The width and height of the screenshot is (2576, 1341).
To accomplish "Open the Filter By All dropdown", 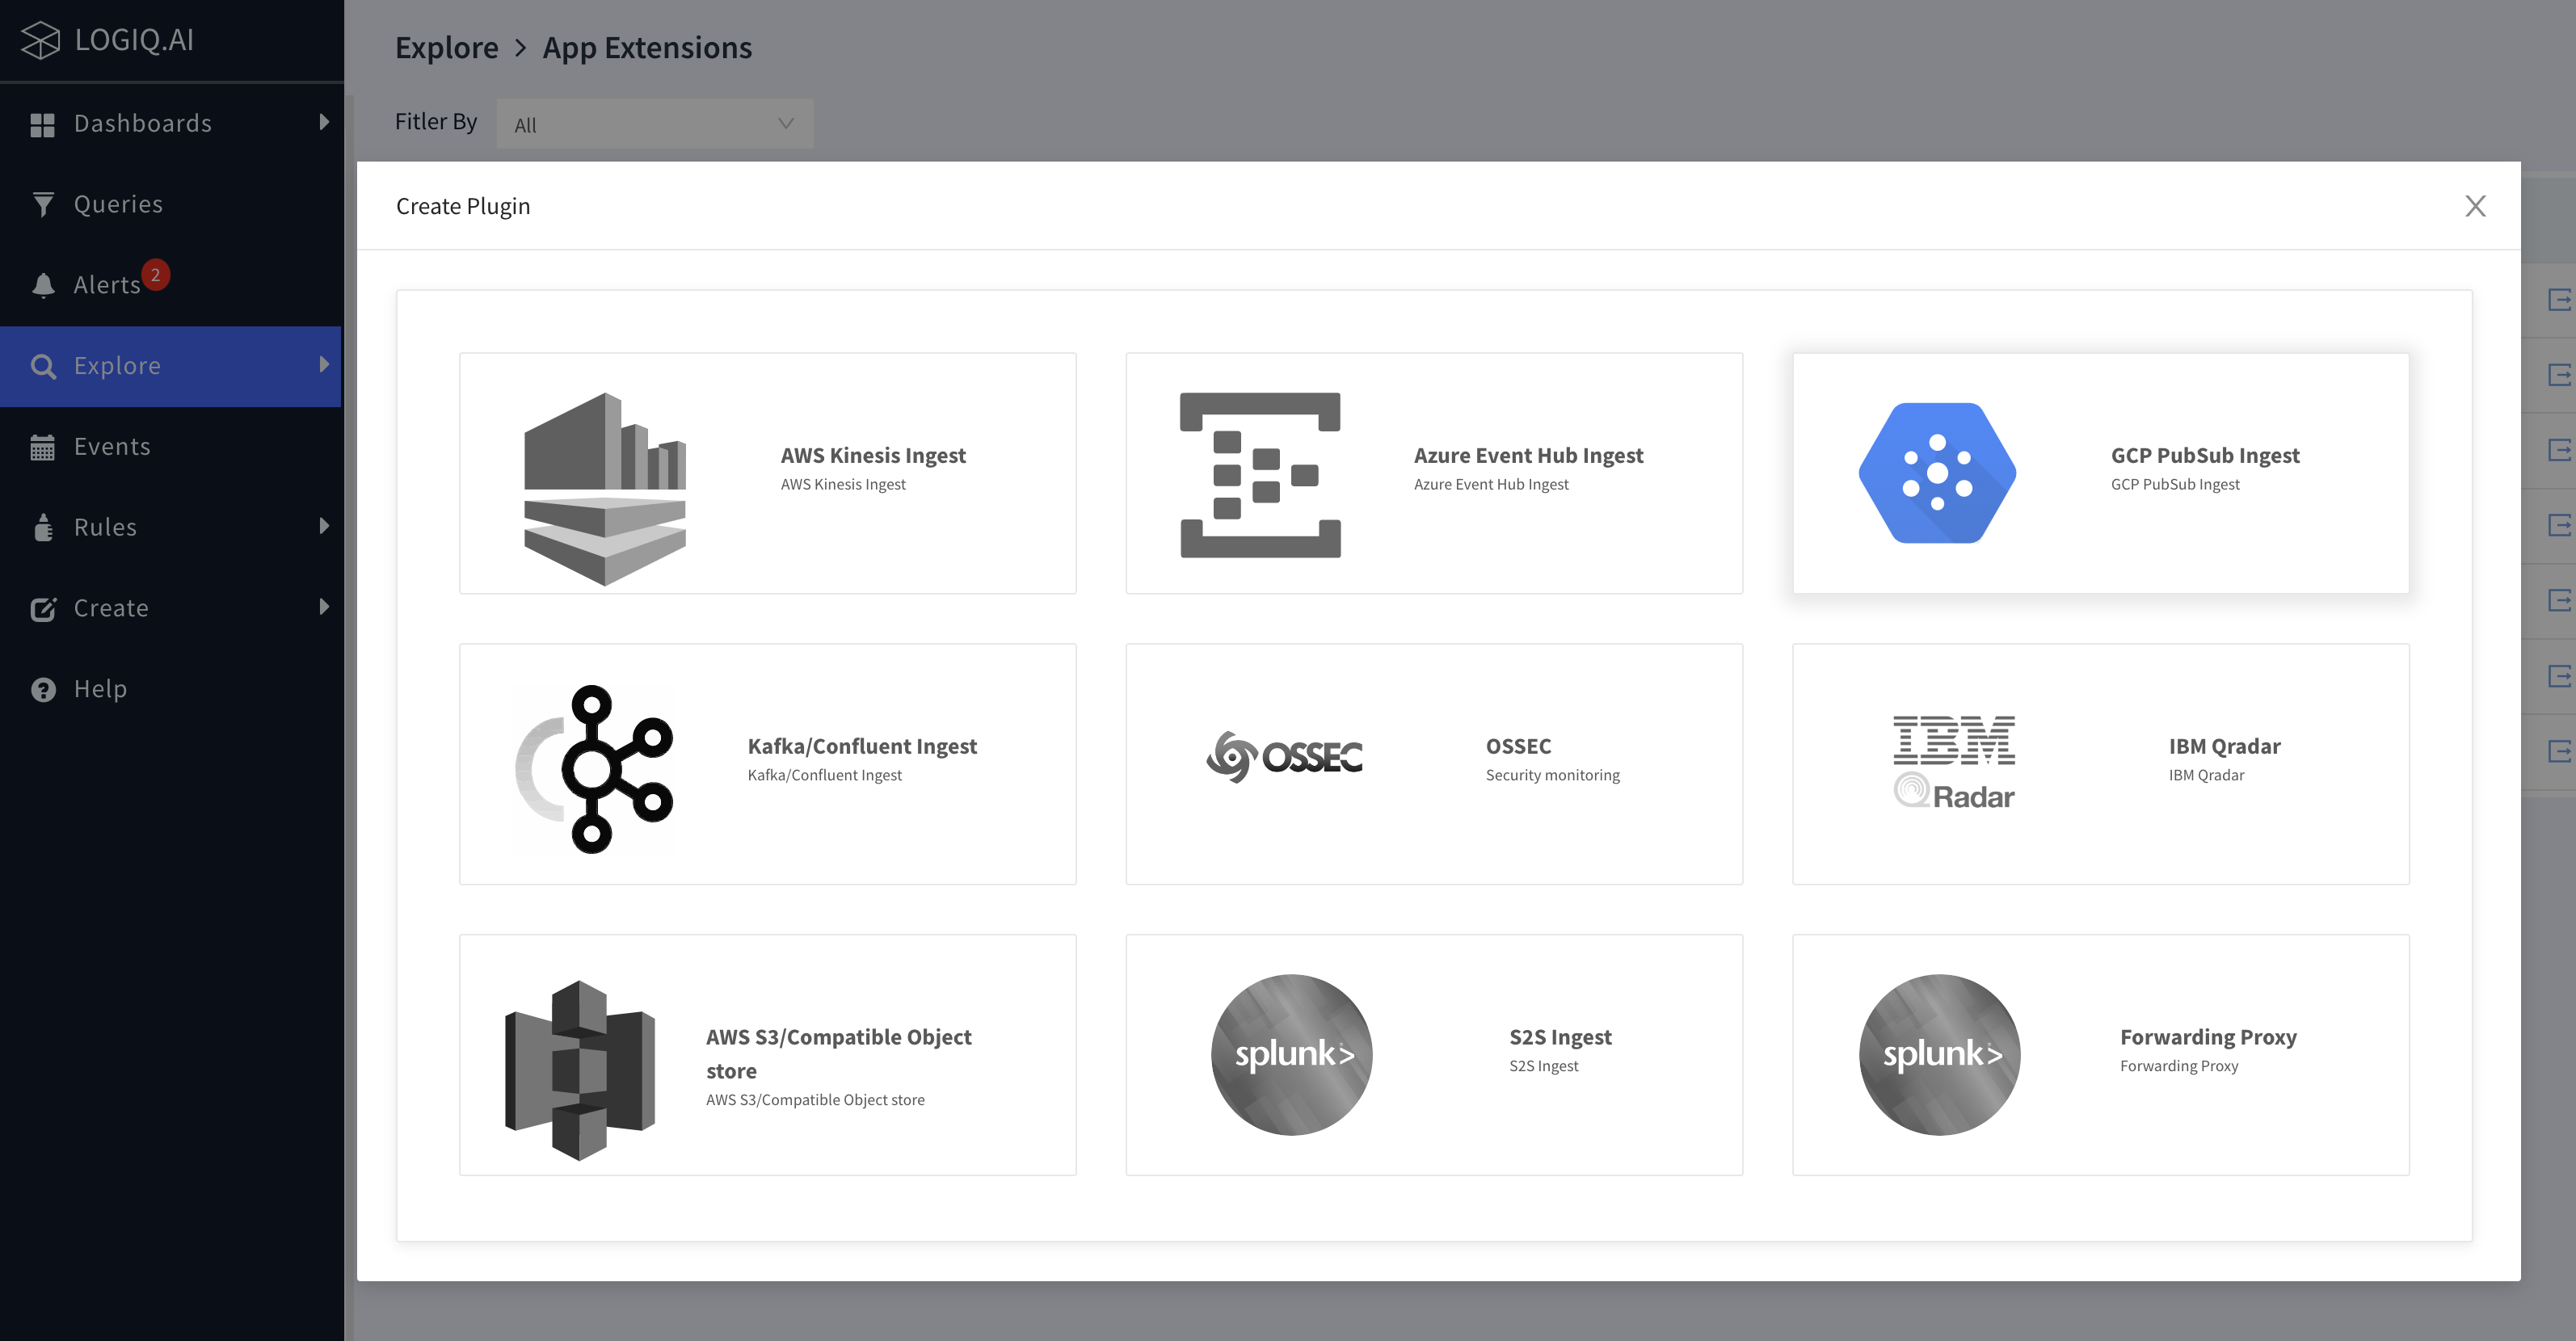I will (x=654, y=124).
